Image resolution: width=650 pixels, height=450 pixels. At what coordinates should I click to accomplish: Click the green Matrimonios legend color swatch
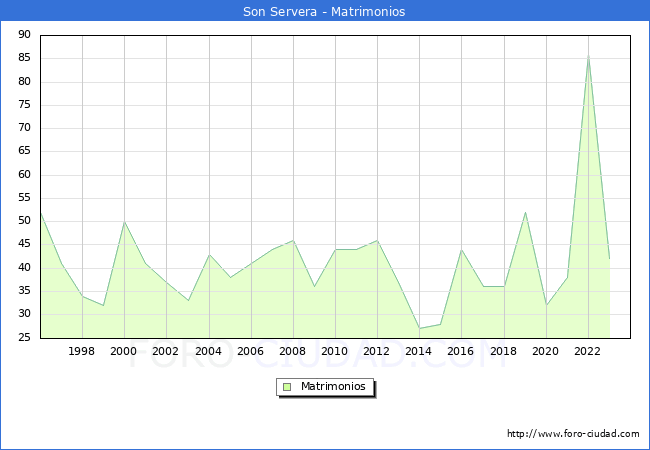[287, 387]
